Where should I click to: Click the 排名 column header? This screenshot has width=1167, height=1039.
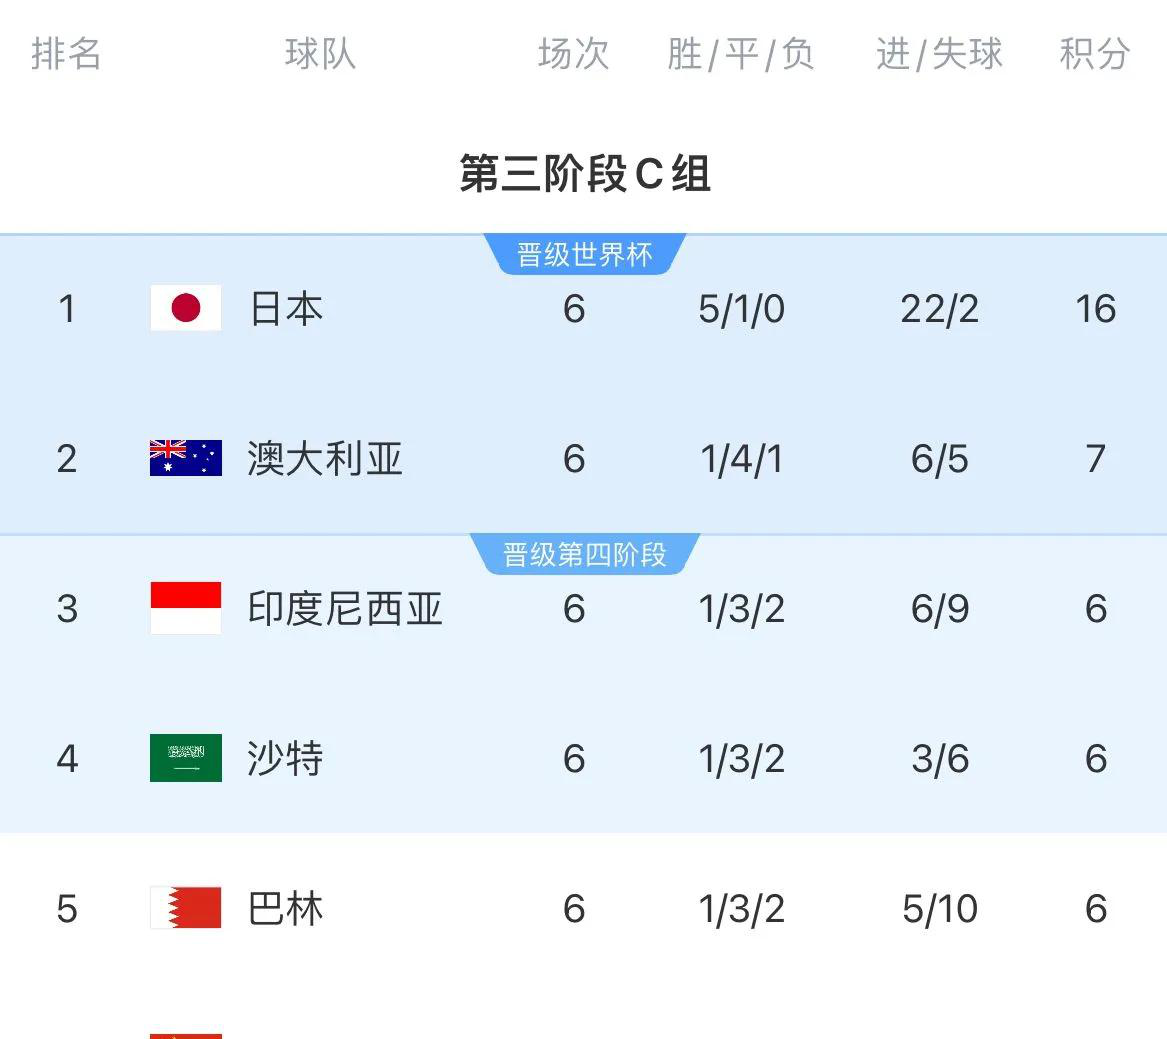tap(66, 54)
